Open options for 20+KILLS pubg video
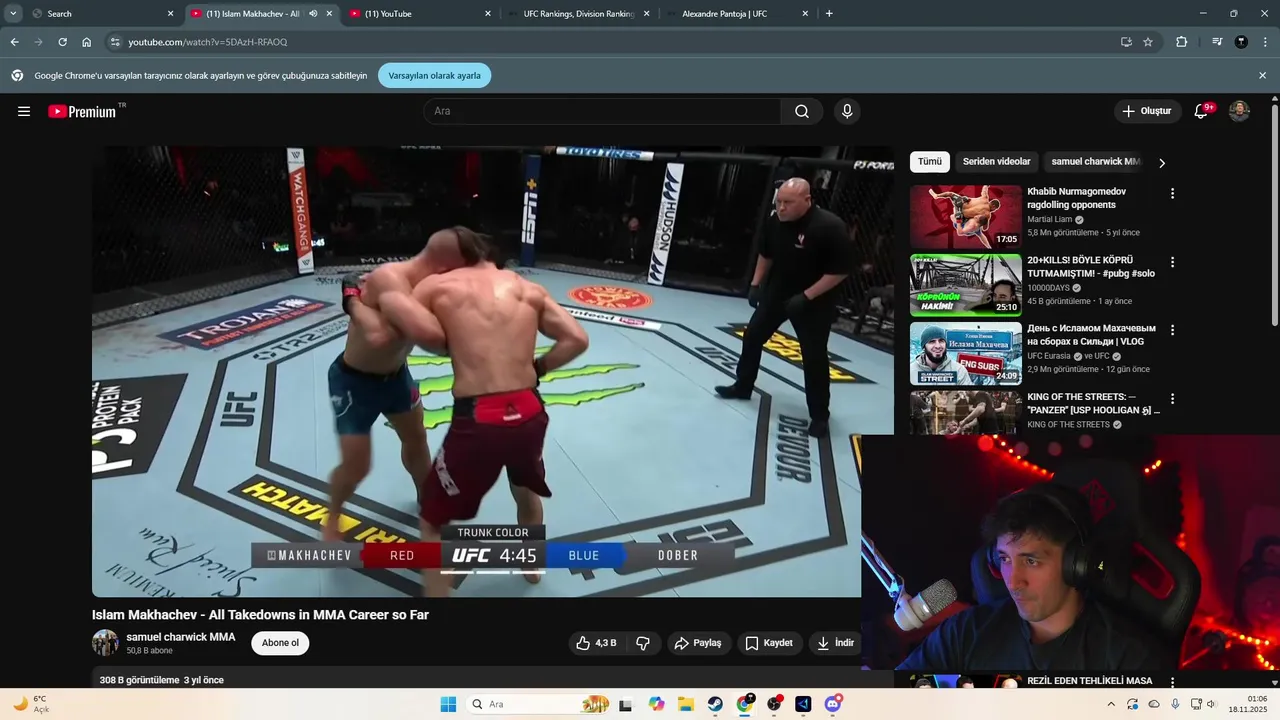This screenshot has width=1280, height=720. coord(1173,262)
